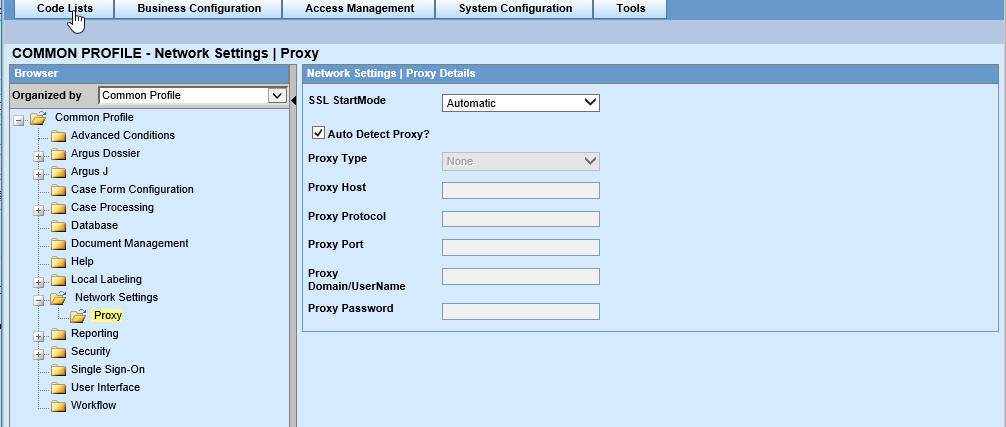Select Argus J in the tree
The width and height of the screenshot is (1006, 427).
[x=89, y=171]
